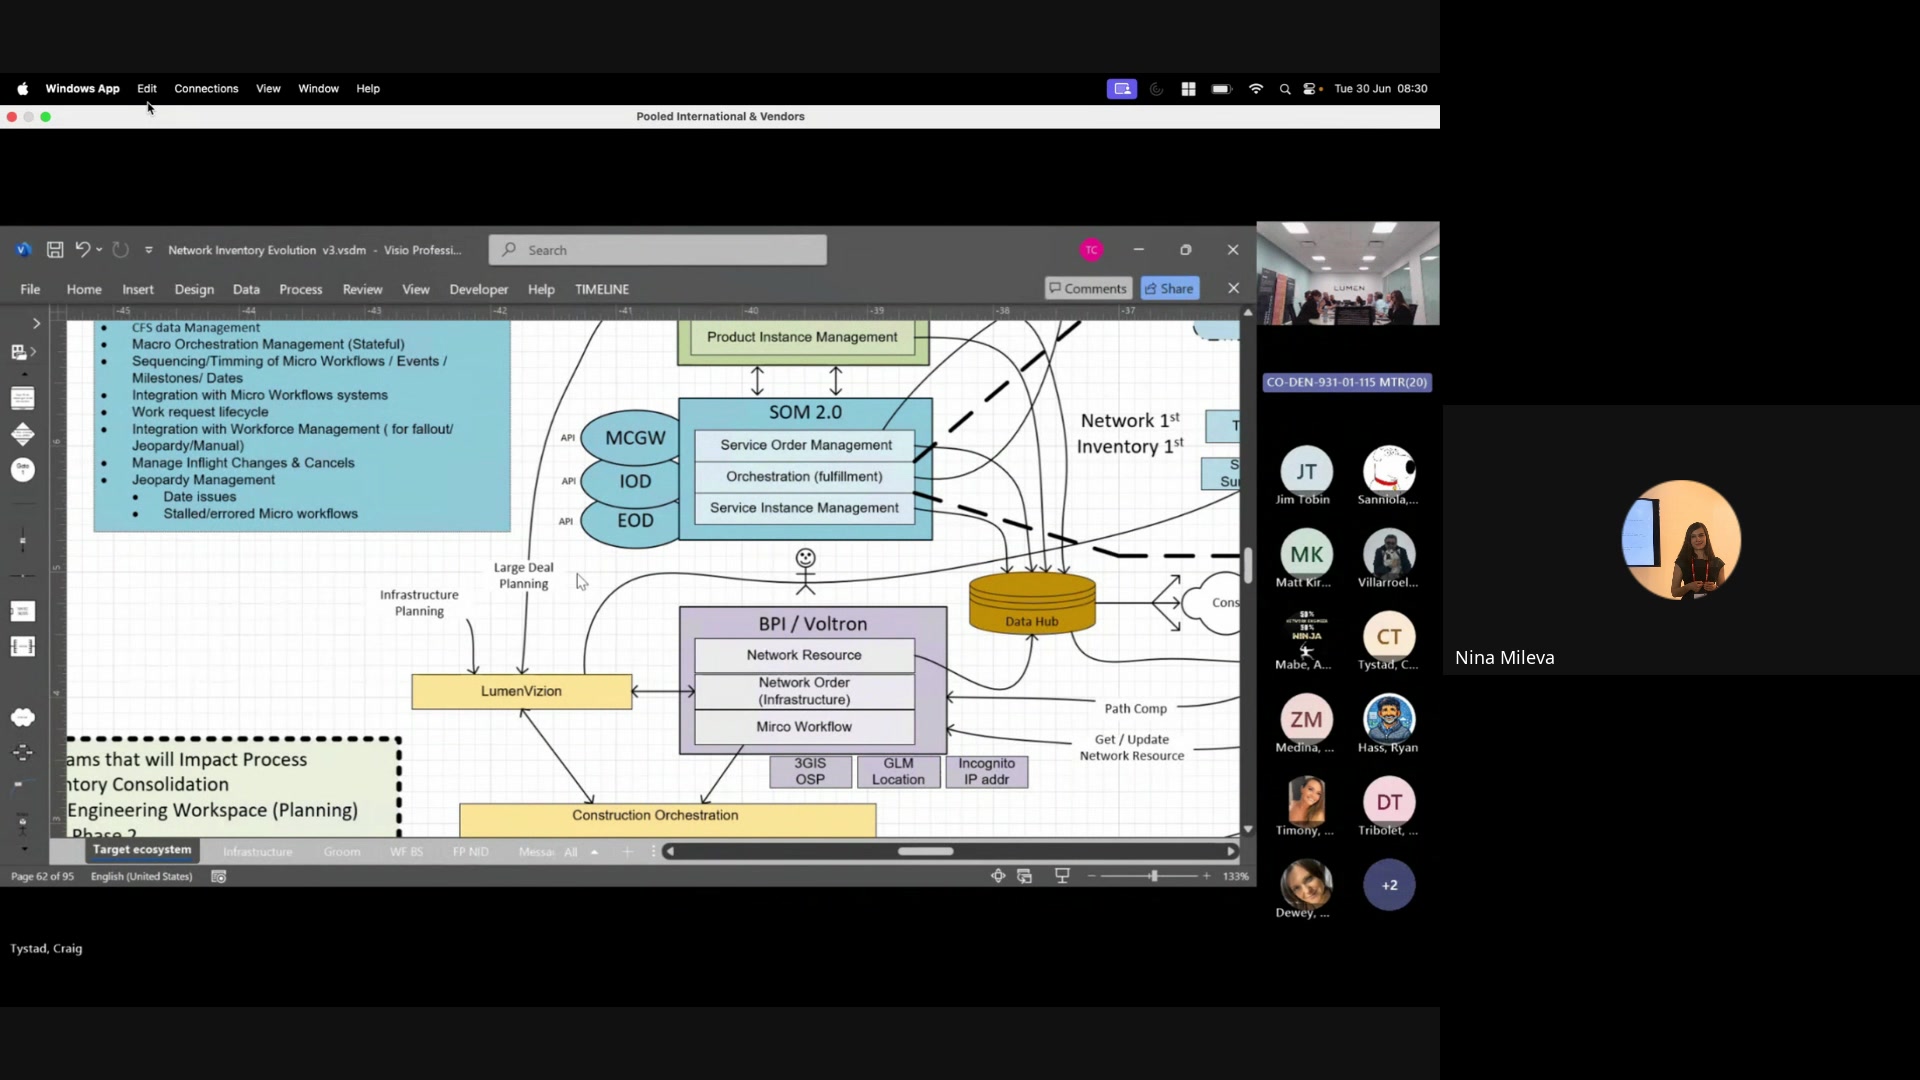Click Page 62 of 95 status indicator
The image size is (1920, 1080).
tap(42, 877)
